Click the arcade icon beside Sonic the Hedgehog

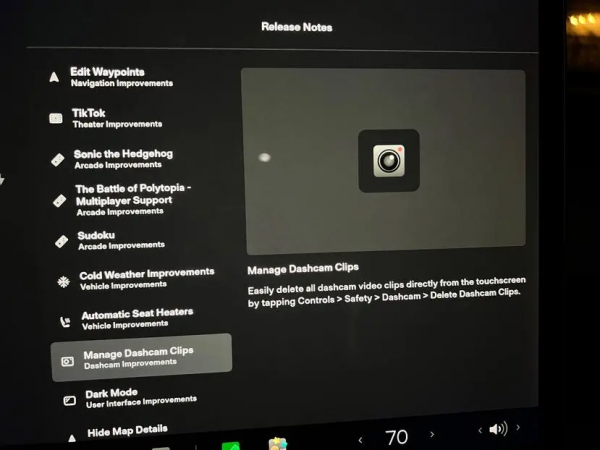click(58, 160)
